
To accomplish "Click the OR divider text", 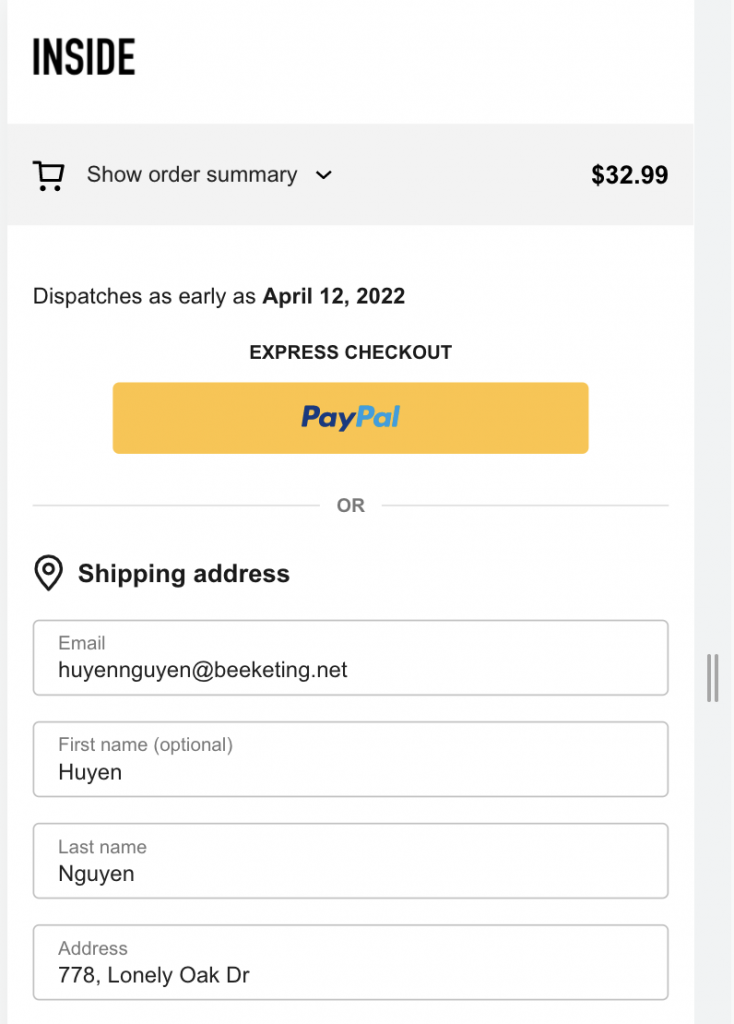I will click(351, 505).
